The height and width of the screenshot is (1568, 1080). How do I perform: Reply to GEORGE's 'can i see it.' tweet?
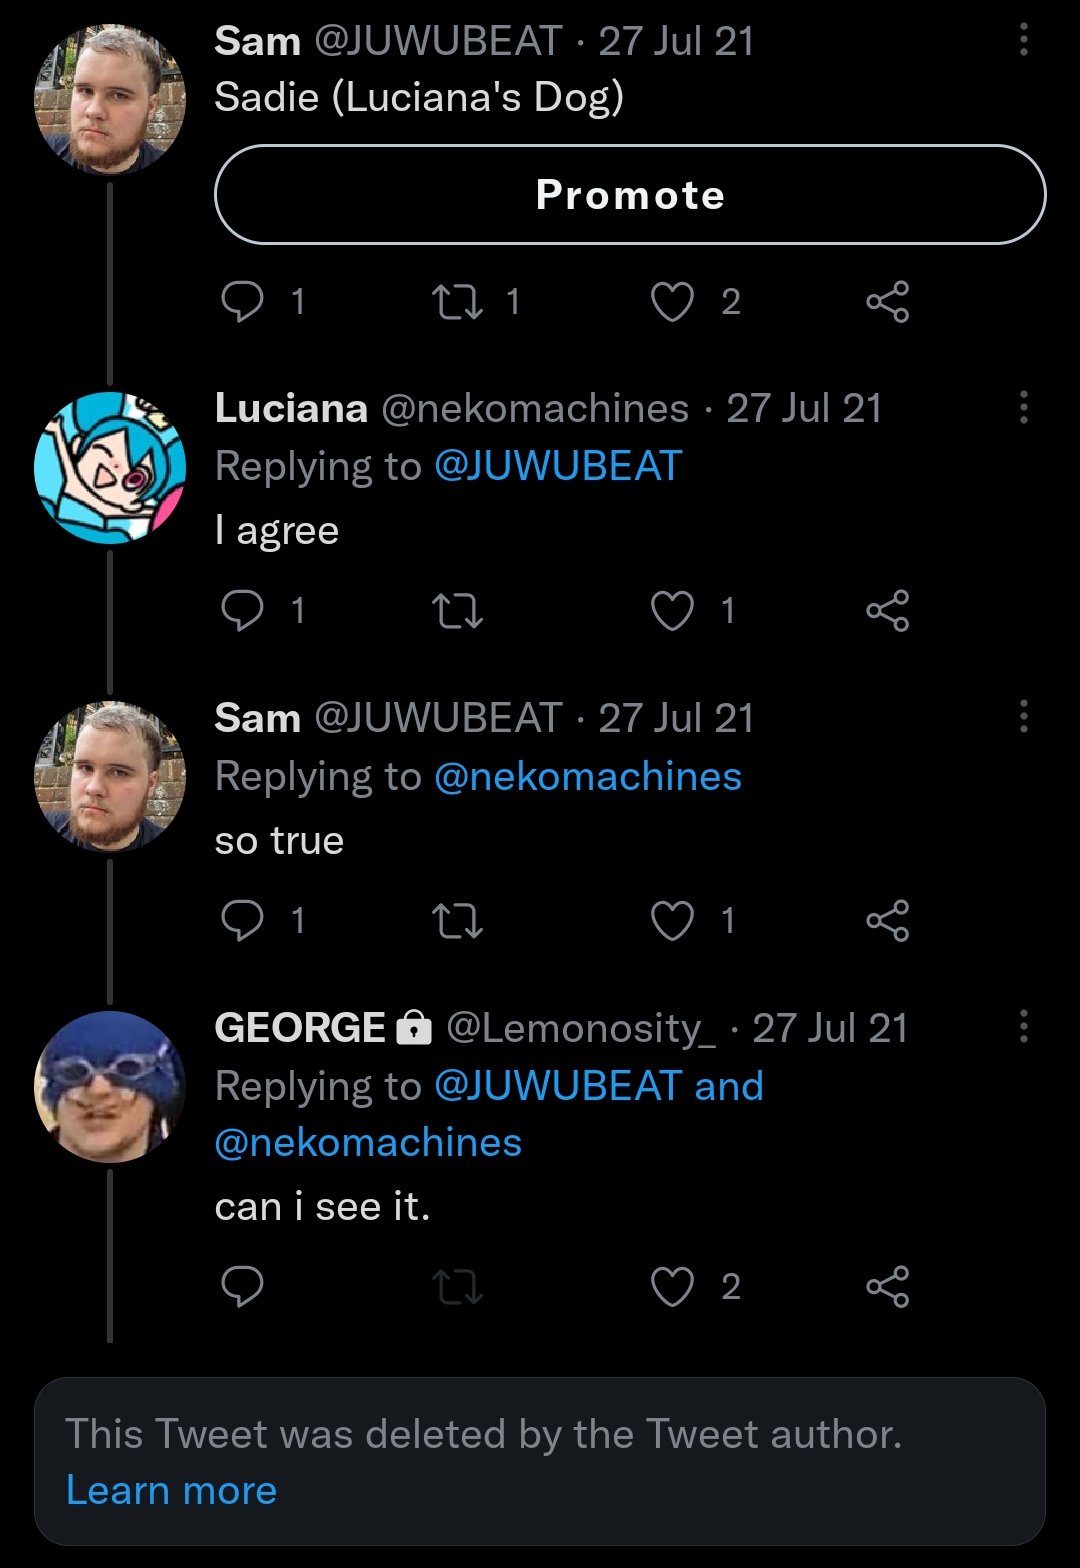click(x=242, y=1287)
